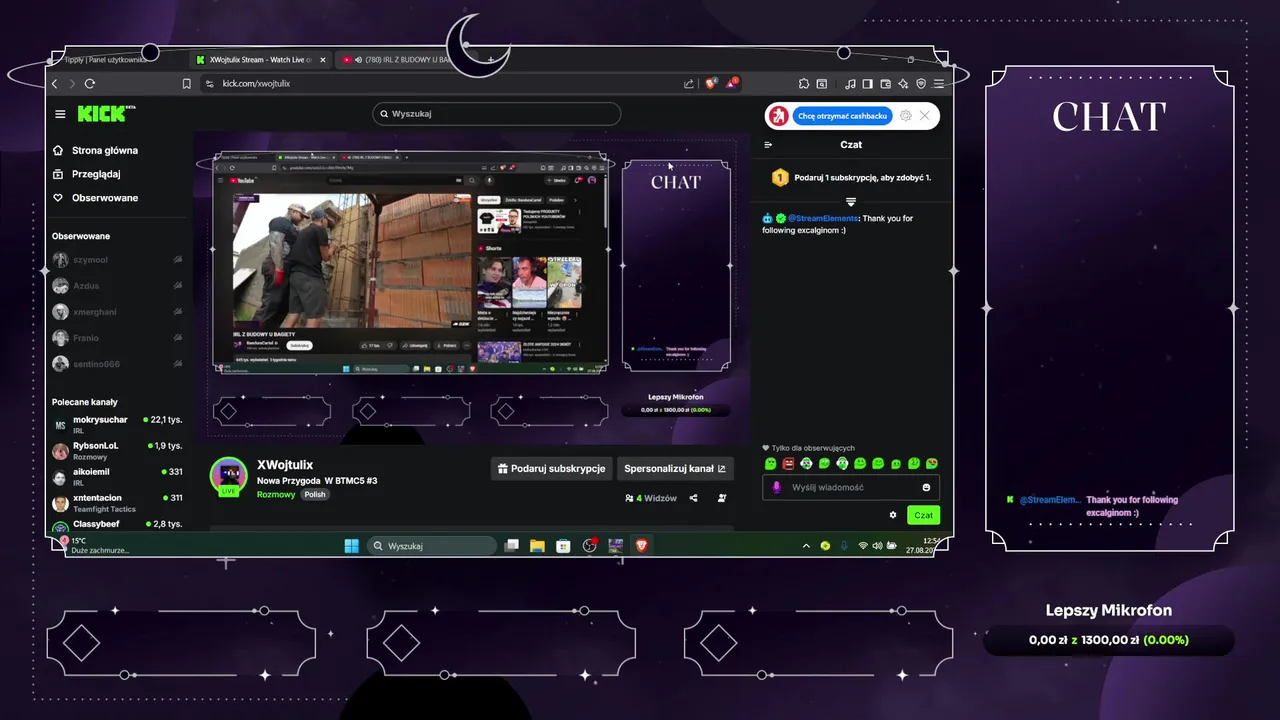The height and width of the screenshot is (720, 1280).
Task: Open recommended channel mokrysuchar
Action: click(x=117, y=425)
